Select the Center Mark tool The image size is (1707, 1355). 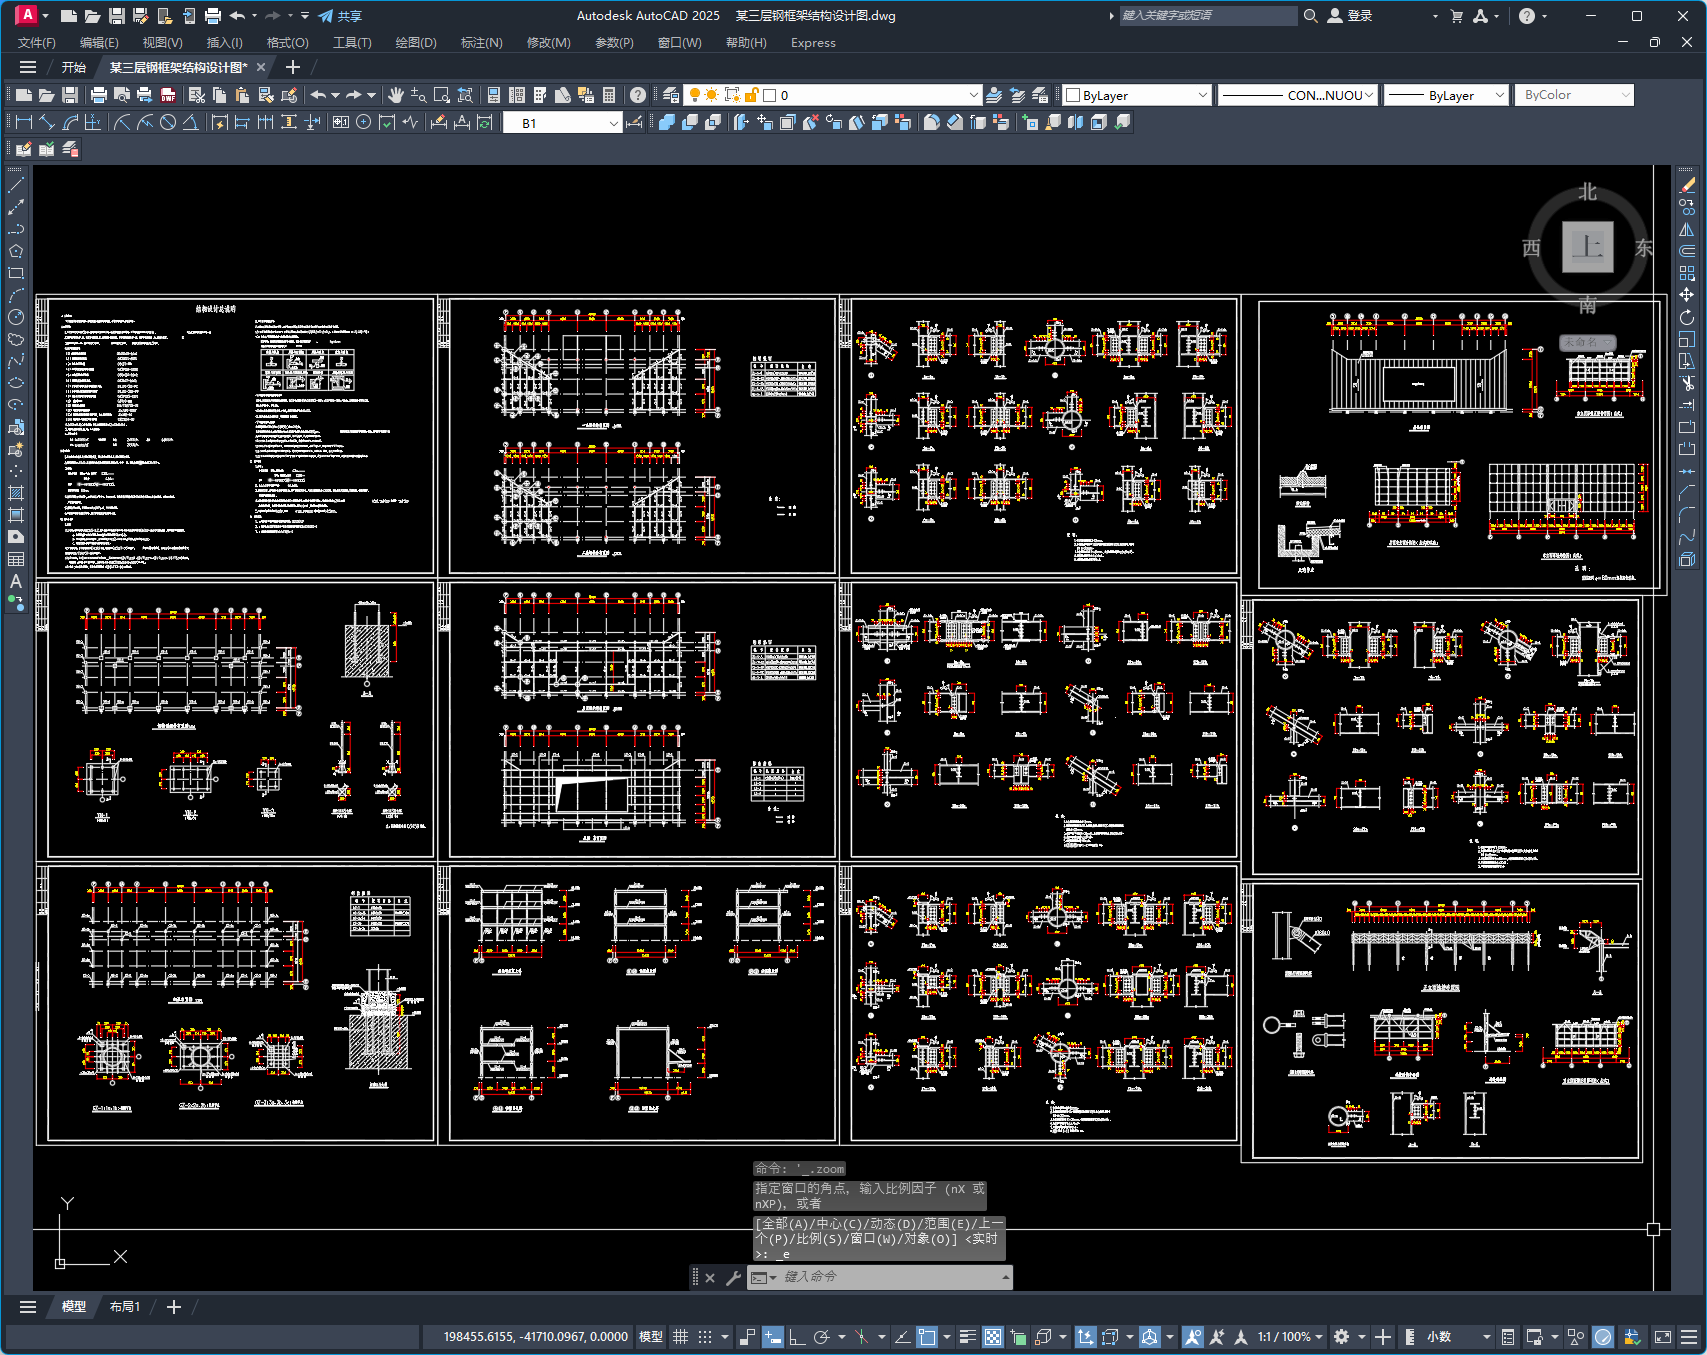[363, 122]
